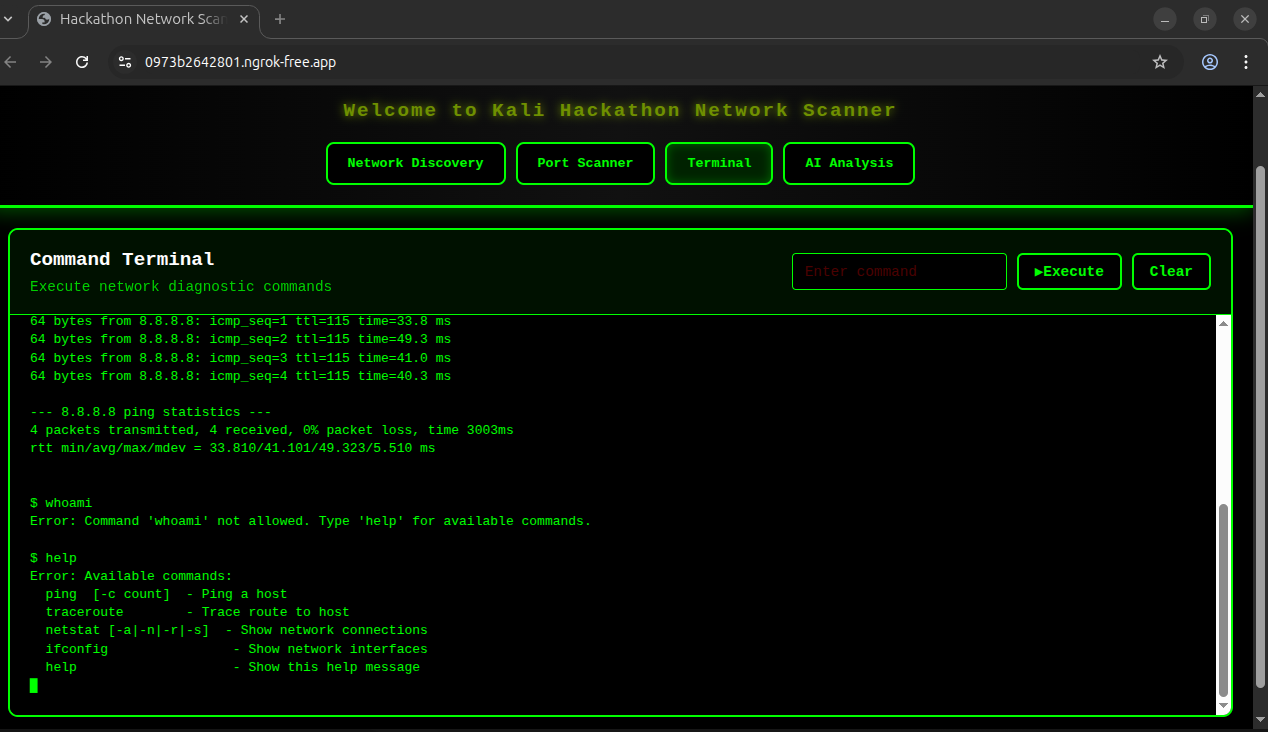Click the 'rtt min/avg/max/mdev' line
Viewport: 1268px width, 732px height.
tap(232, 448)
